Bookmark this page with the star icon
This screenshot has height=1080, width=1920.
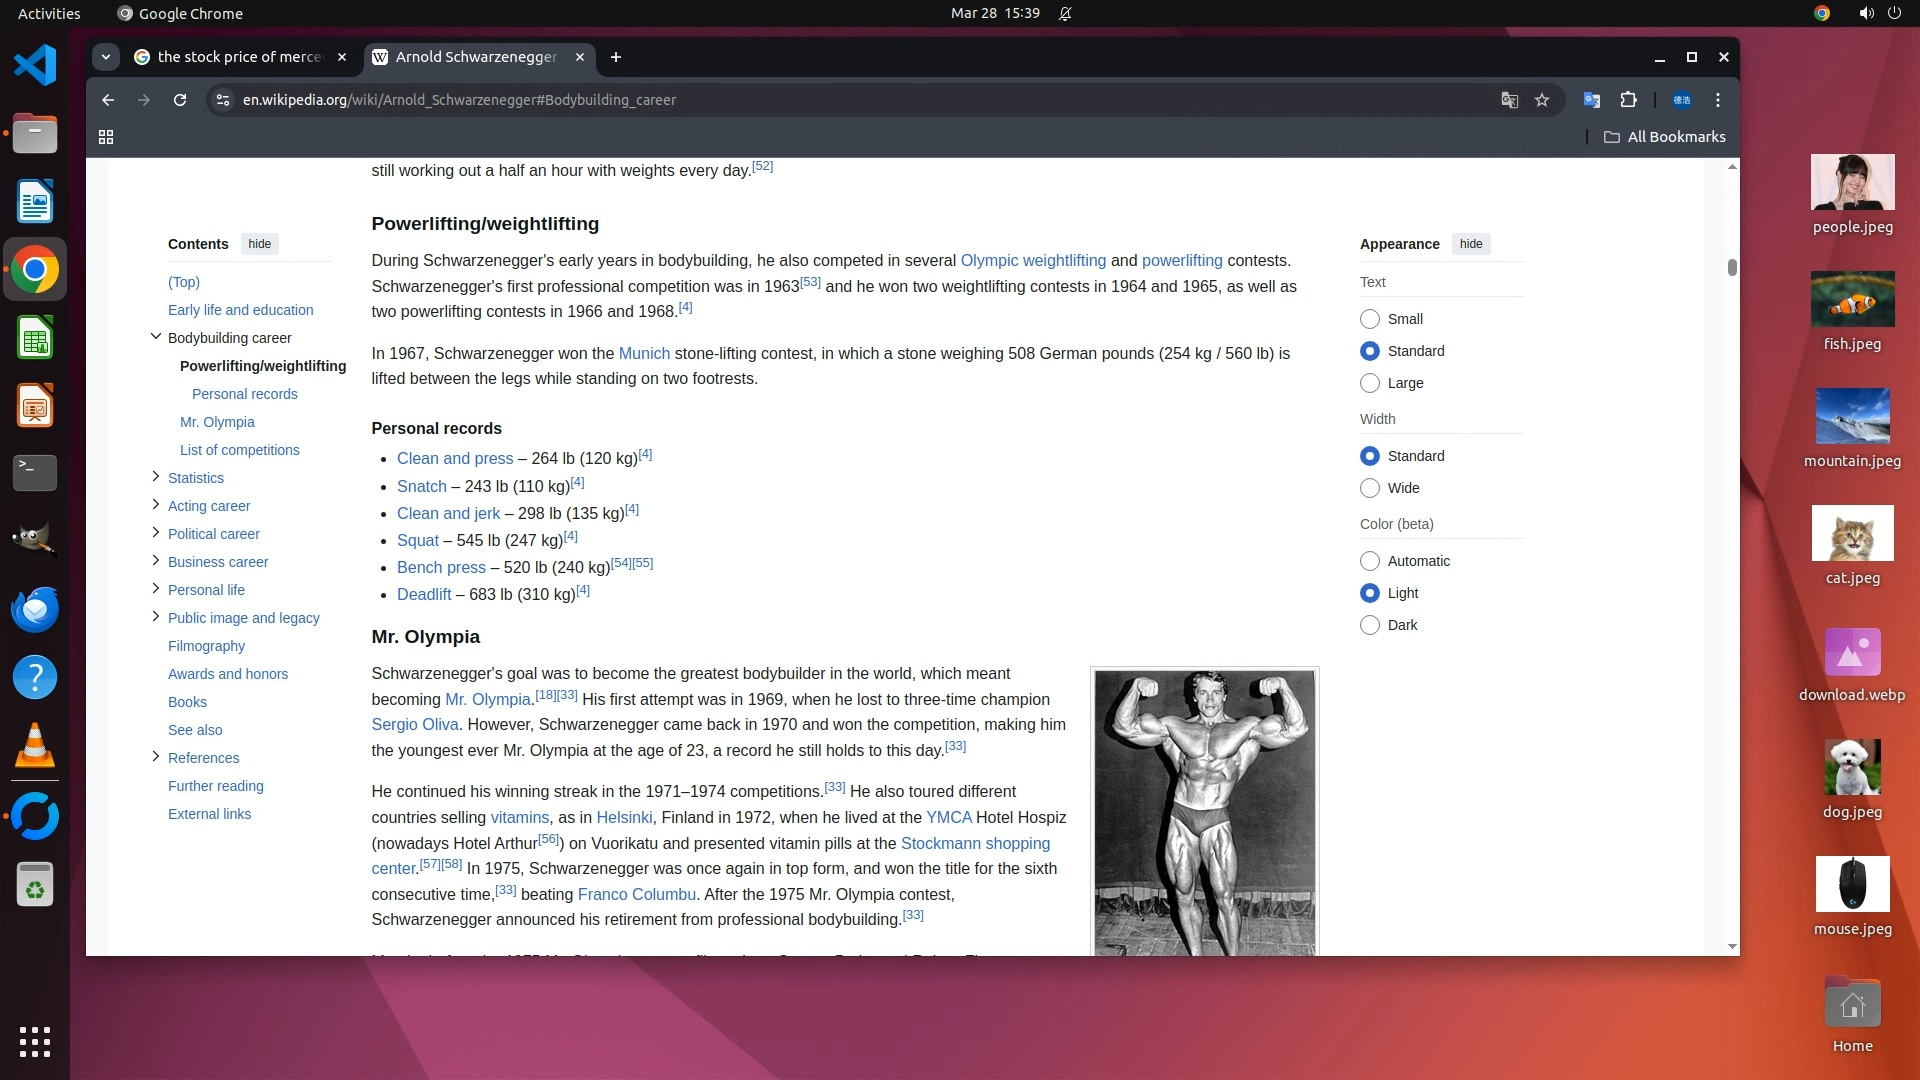tap(1542, 100)
